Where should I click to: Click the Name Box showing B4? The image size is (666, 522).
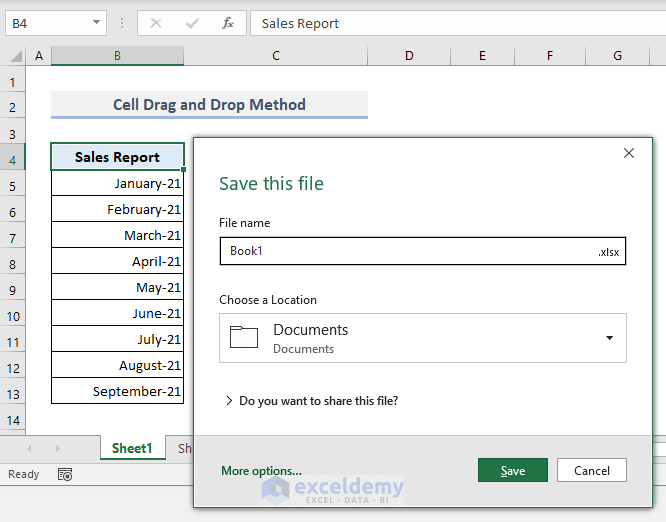(x=56, y=23)
